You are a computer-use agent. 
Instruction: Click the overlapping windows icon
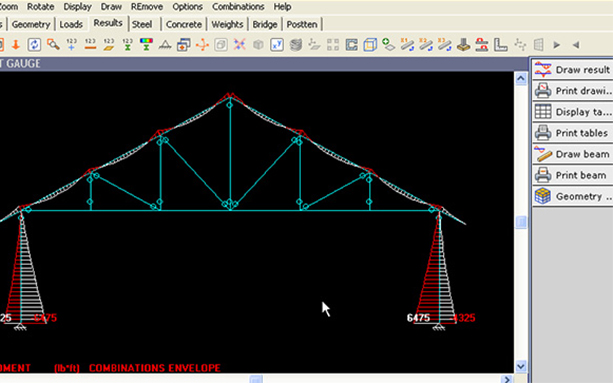[x=183, y=45]
